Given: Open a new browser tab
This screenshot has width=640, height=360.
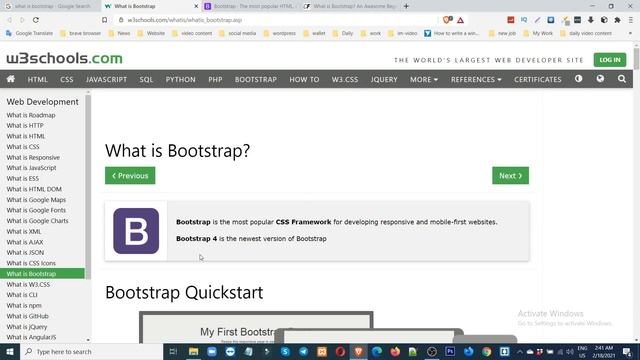Looking at the screenshot, I should [x=406, y=6].
